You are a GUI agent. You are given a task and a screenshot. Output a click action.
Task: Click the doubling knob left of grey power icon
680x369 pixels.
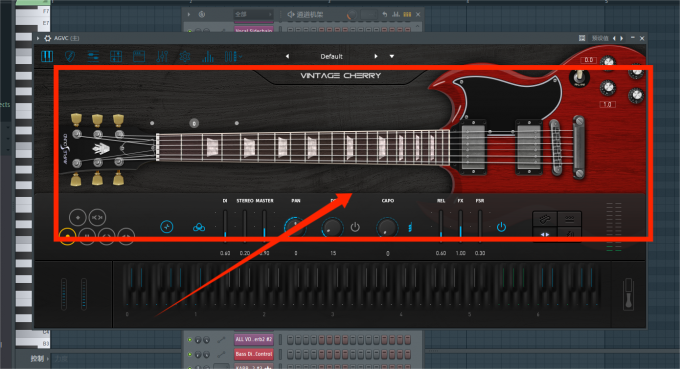click(333, 227)
